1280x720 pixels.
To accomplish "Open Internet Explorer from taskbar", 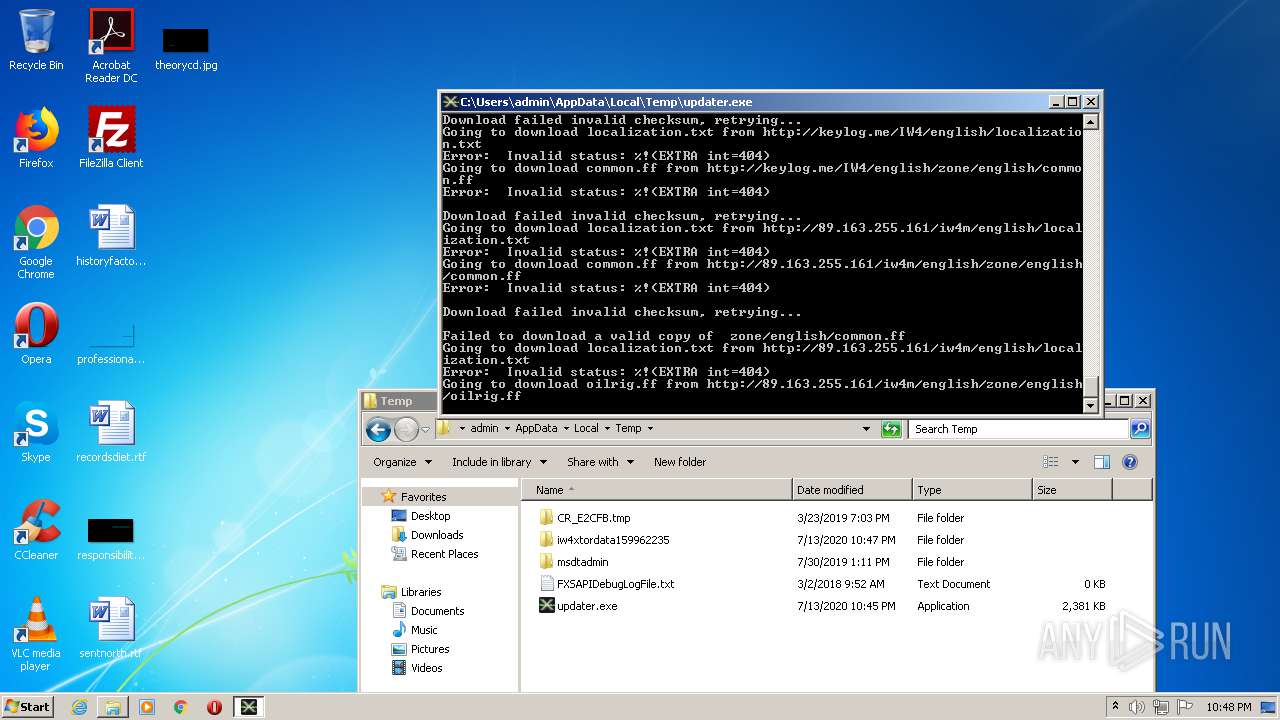I will (79, 707).
